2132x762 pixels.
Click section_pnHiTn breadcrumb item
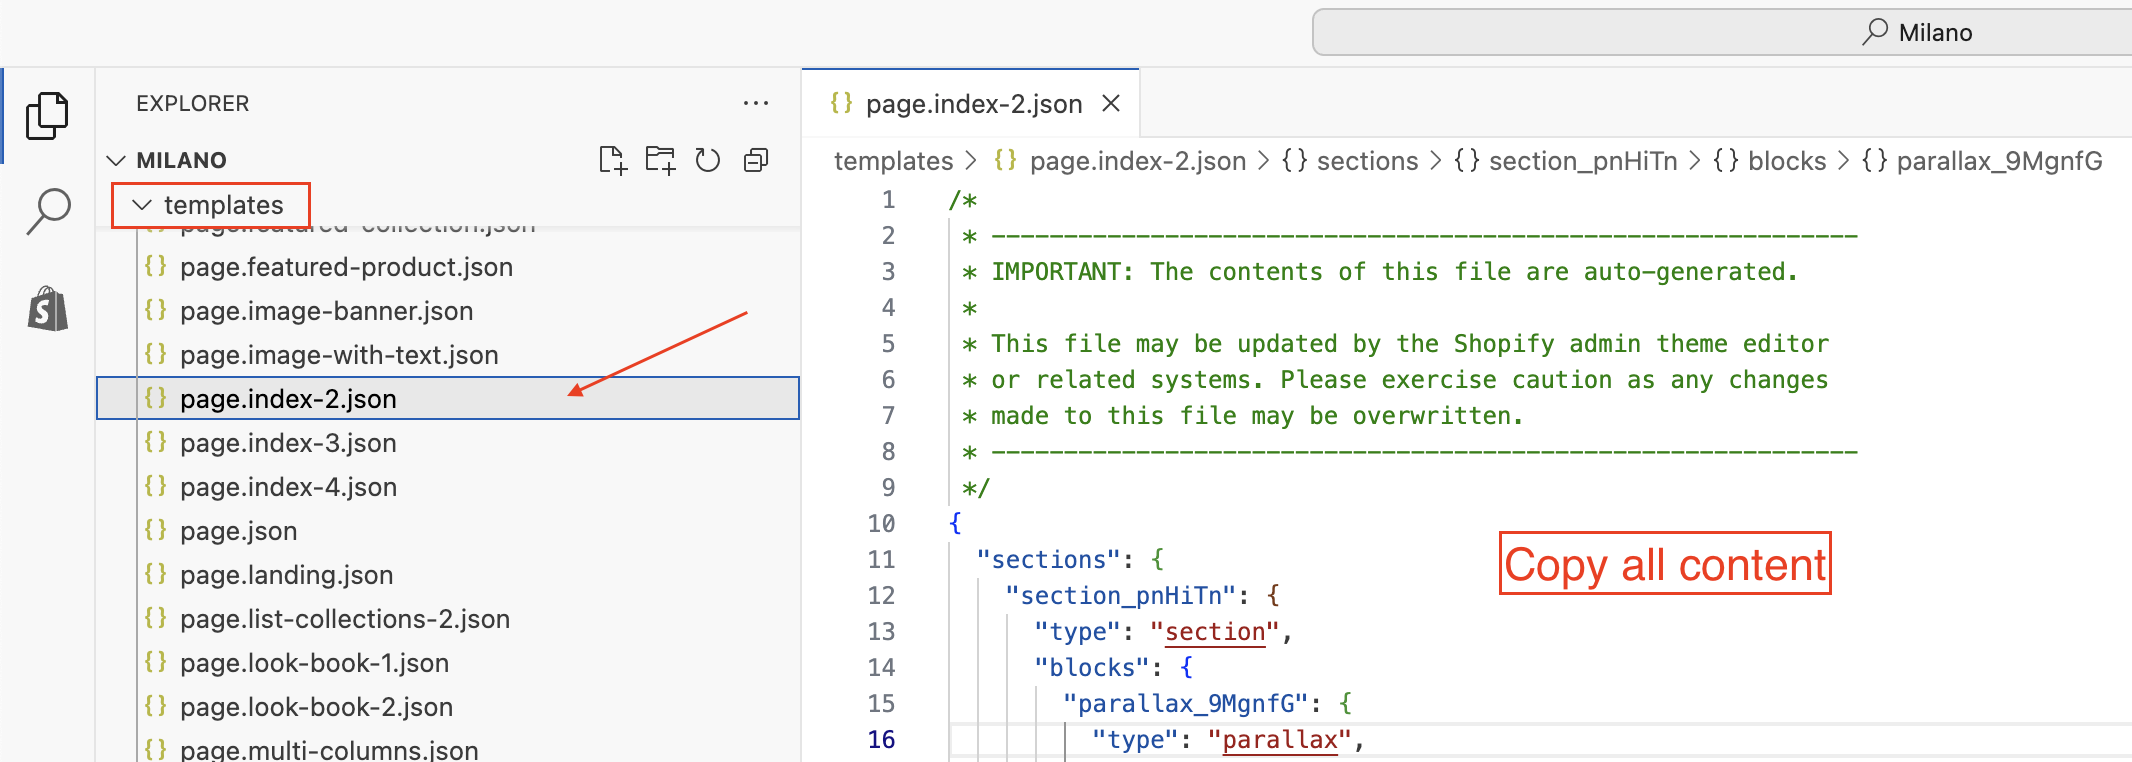[x=1582, y=161]
